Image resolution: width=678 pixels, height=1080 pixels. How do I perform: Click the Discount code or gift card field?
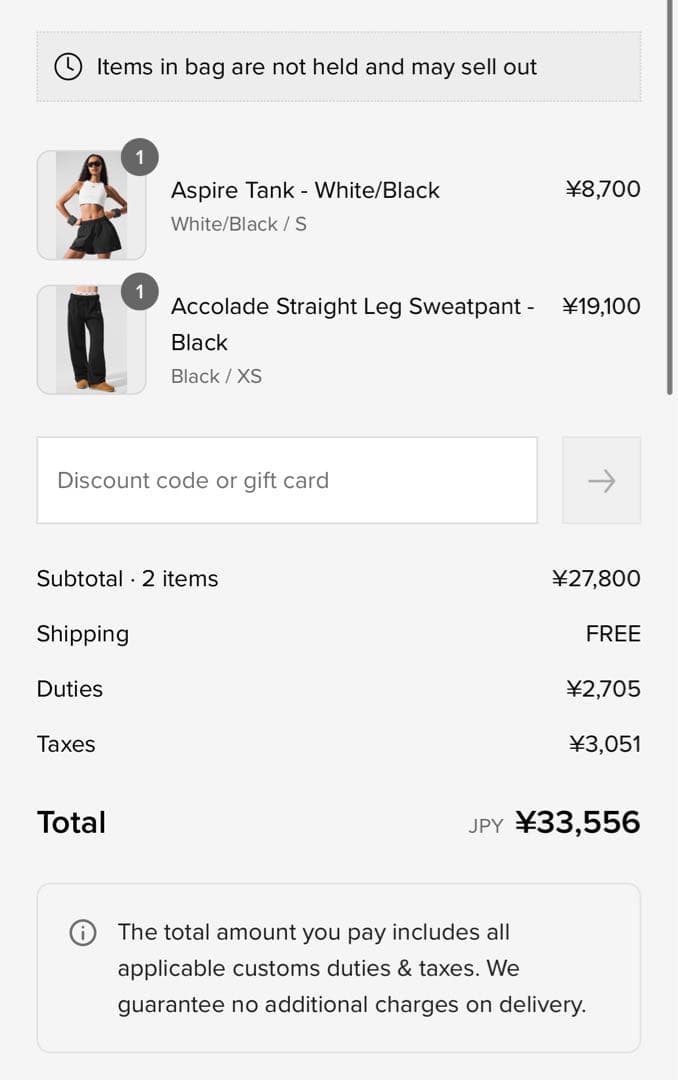coord(287,480)
